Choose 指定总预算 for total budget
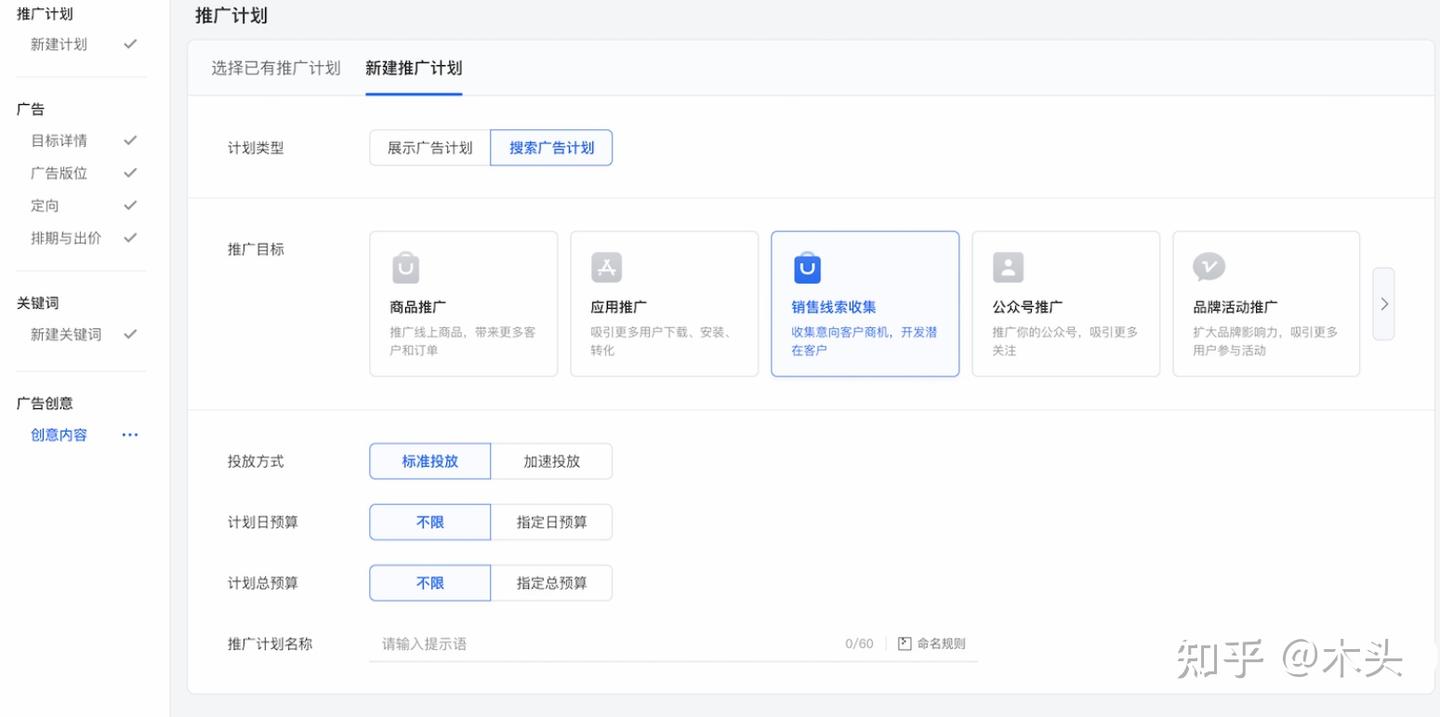Image resolution: width=1440 pixels, height=717 pixels. click(x=551, y=583)
